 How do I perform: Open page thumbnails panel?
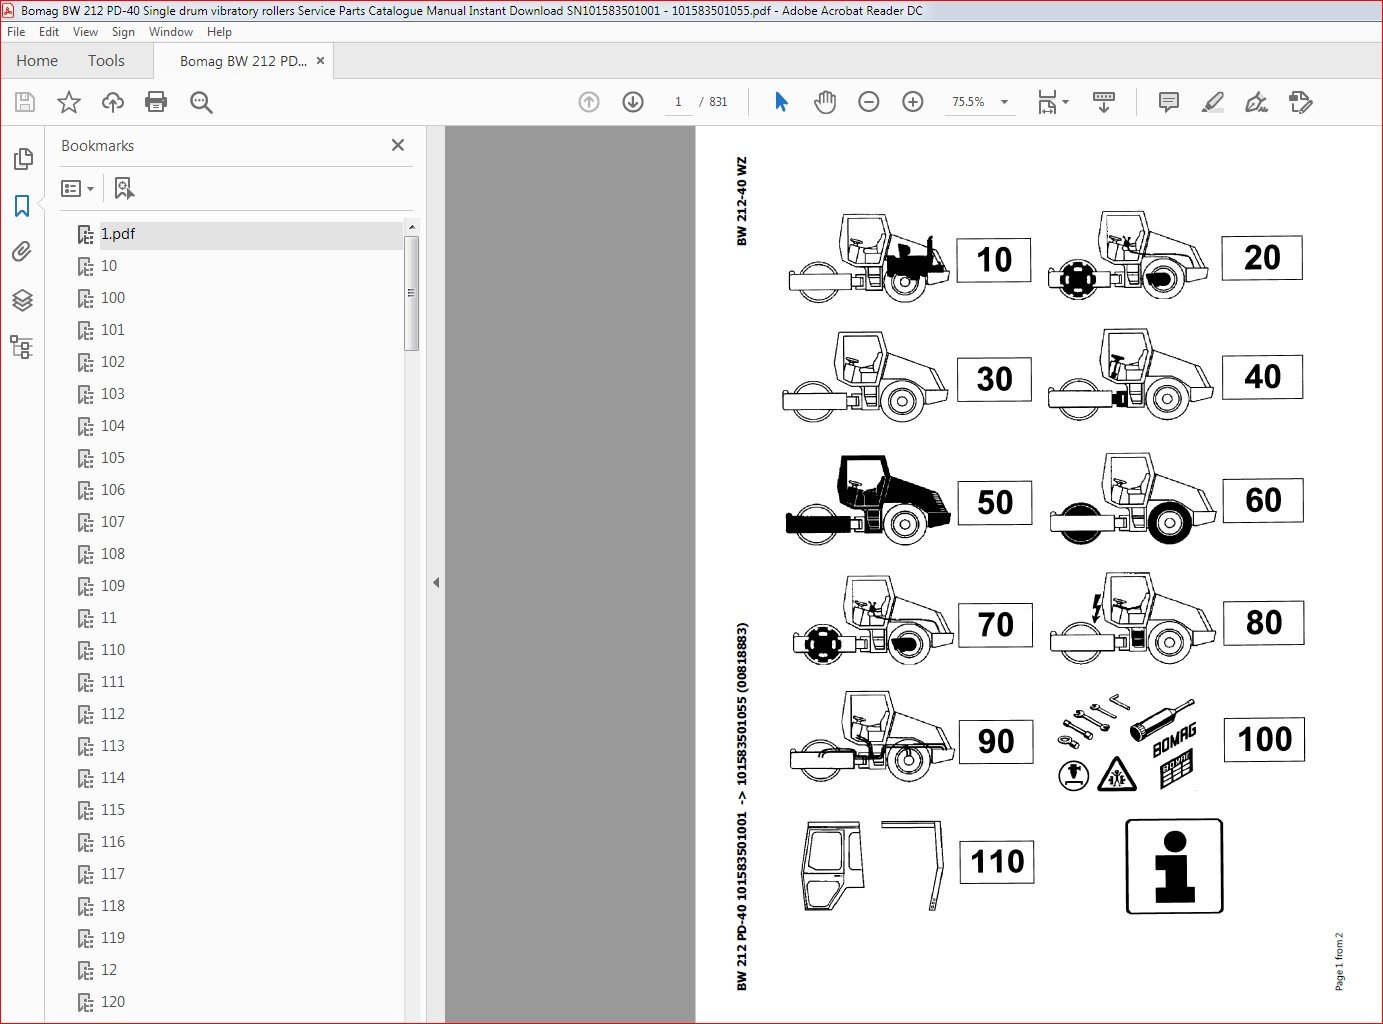click(22, 159)
